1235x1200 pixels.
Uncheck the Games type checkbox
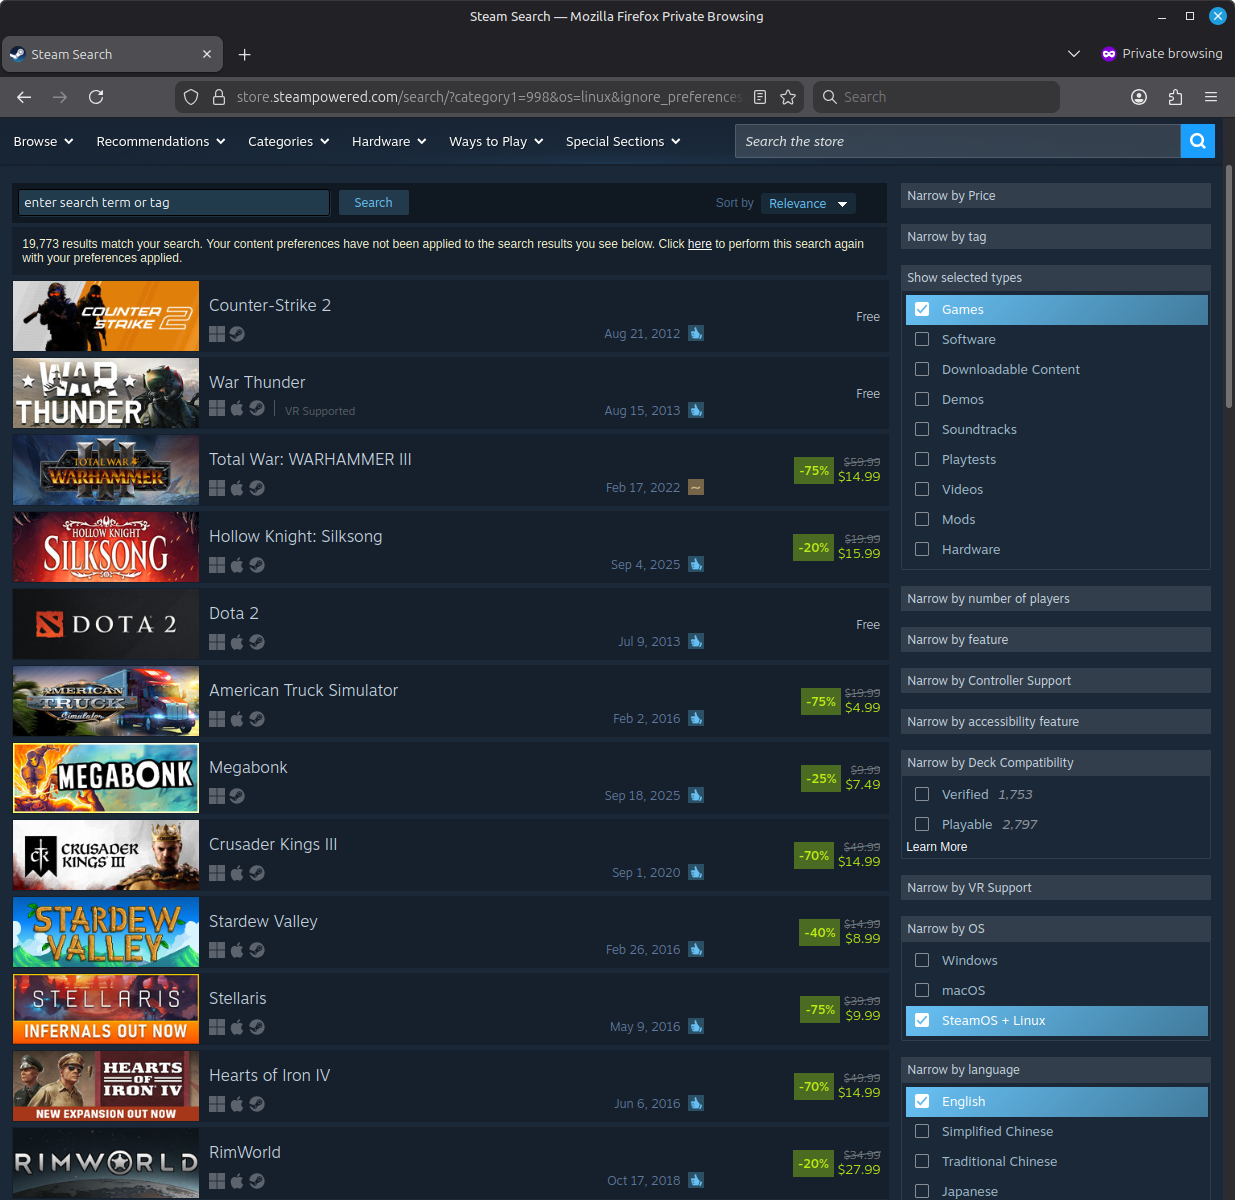[x=922, y=309]
